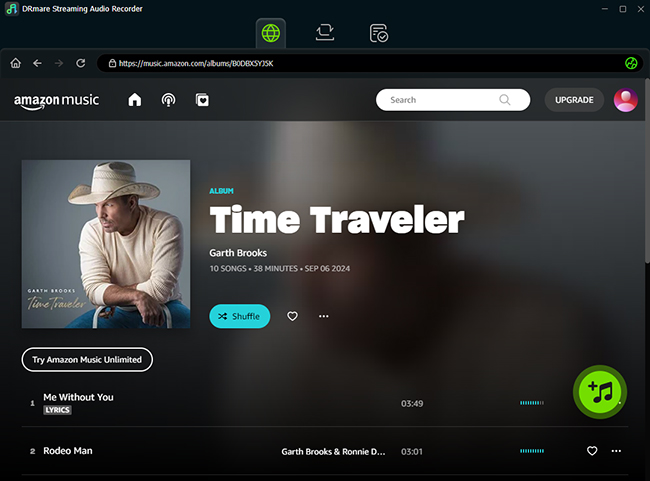Close the DRmare window
650x481 pixels.
pyautogui.click(x=640, y=9)
